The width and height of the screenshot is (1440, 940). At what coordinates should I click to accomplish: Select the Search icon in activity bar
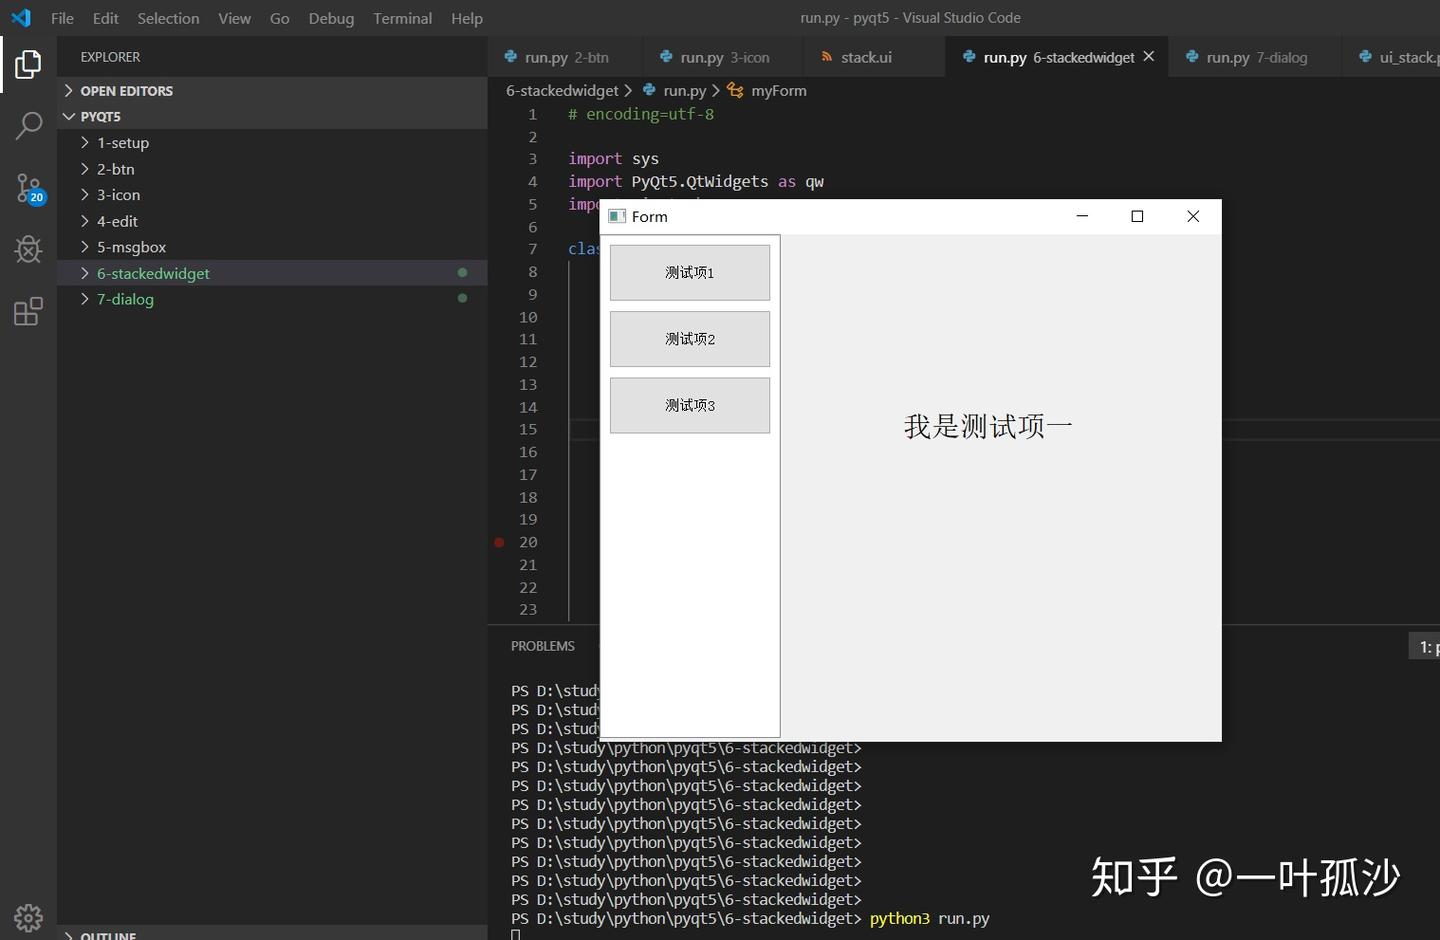27,126
